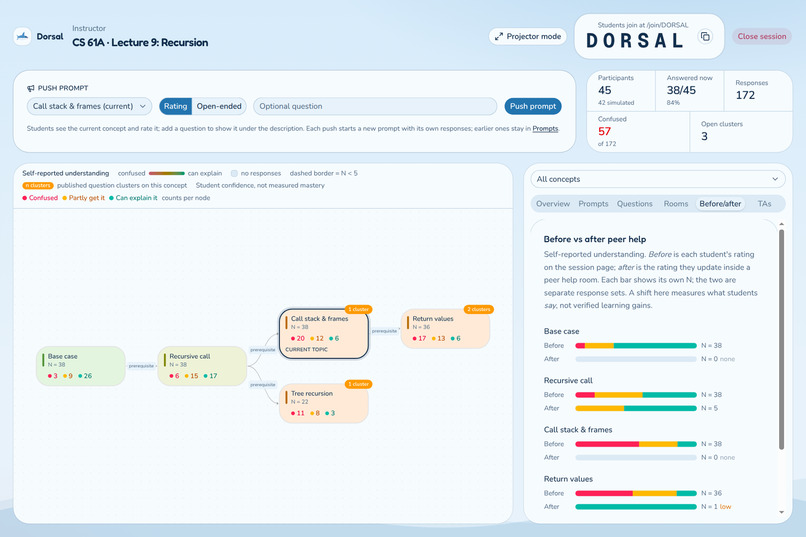Open the Call stack & frames concept dropdown
This screenshot has width=806, height=537.
pos(89,106)
